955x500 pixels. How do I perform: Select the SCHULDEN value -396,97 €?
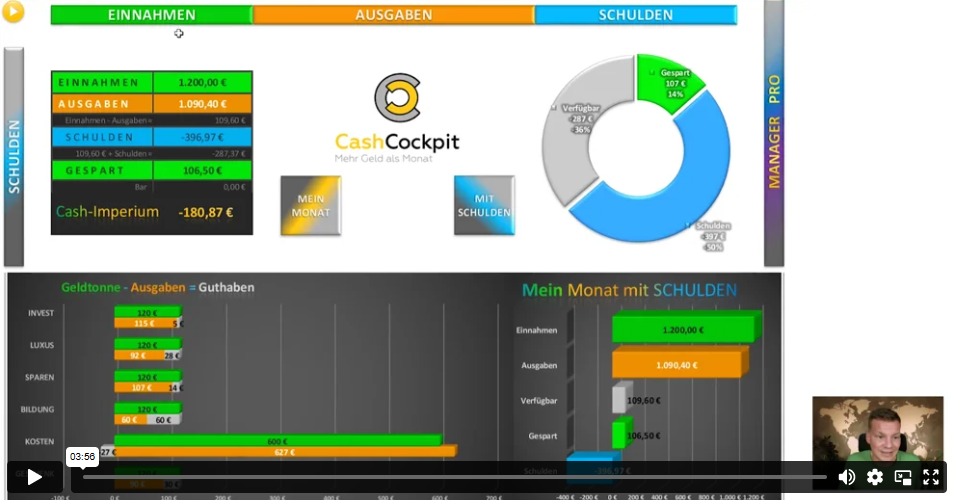tap(202, 137)
